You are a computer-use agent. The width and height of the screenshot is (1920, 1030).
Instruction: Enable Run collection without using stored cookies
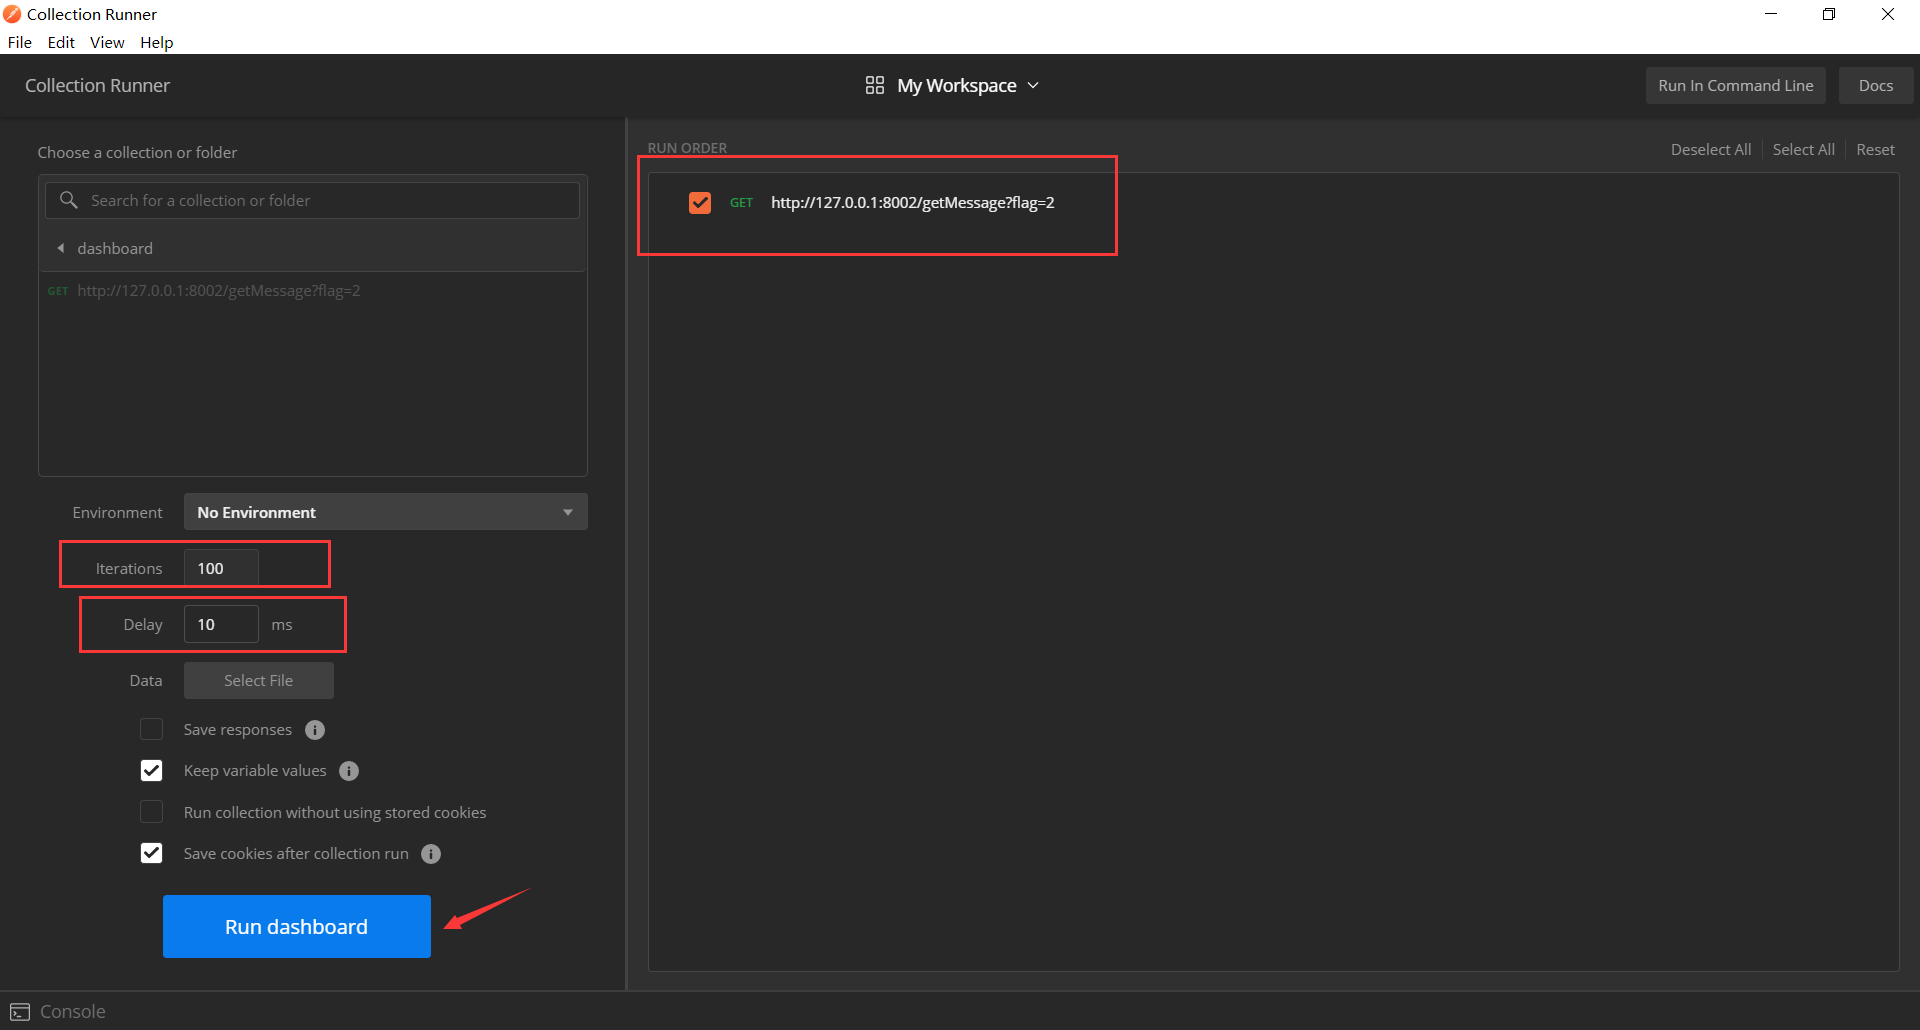pos(151,811)
